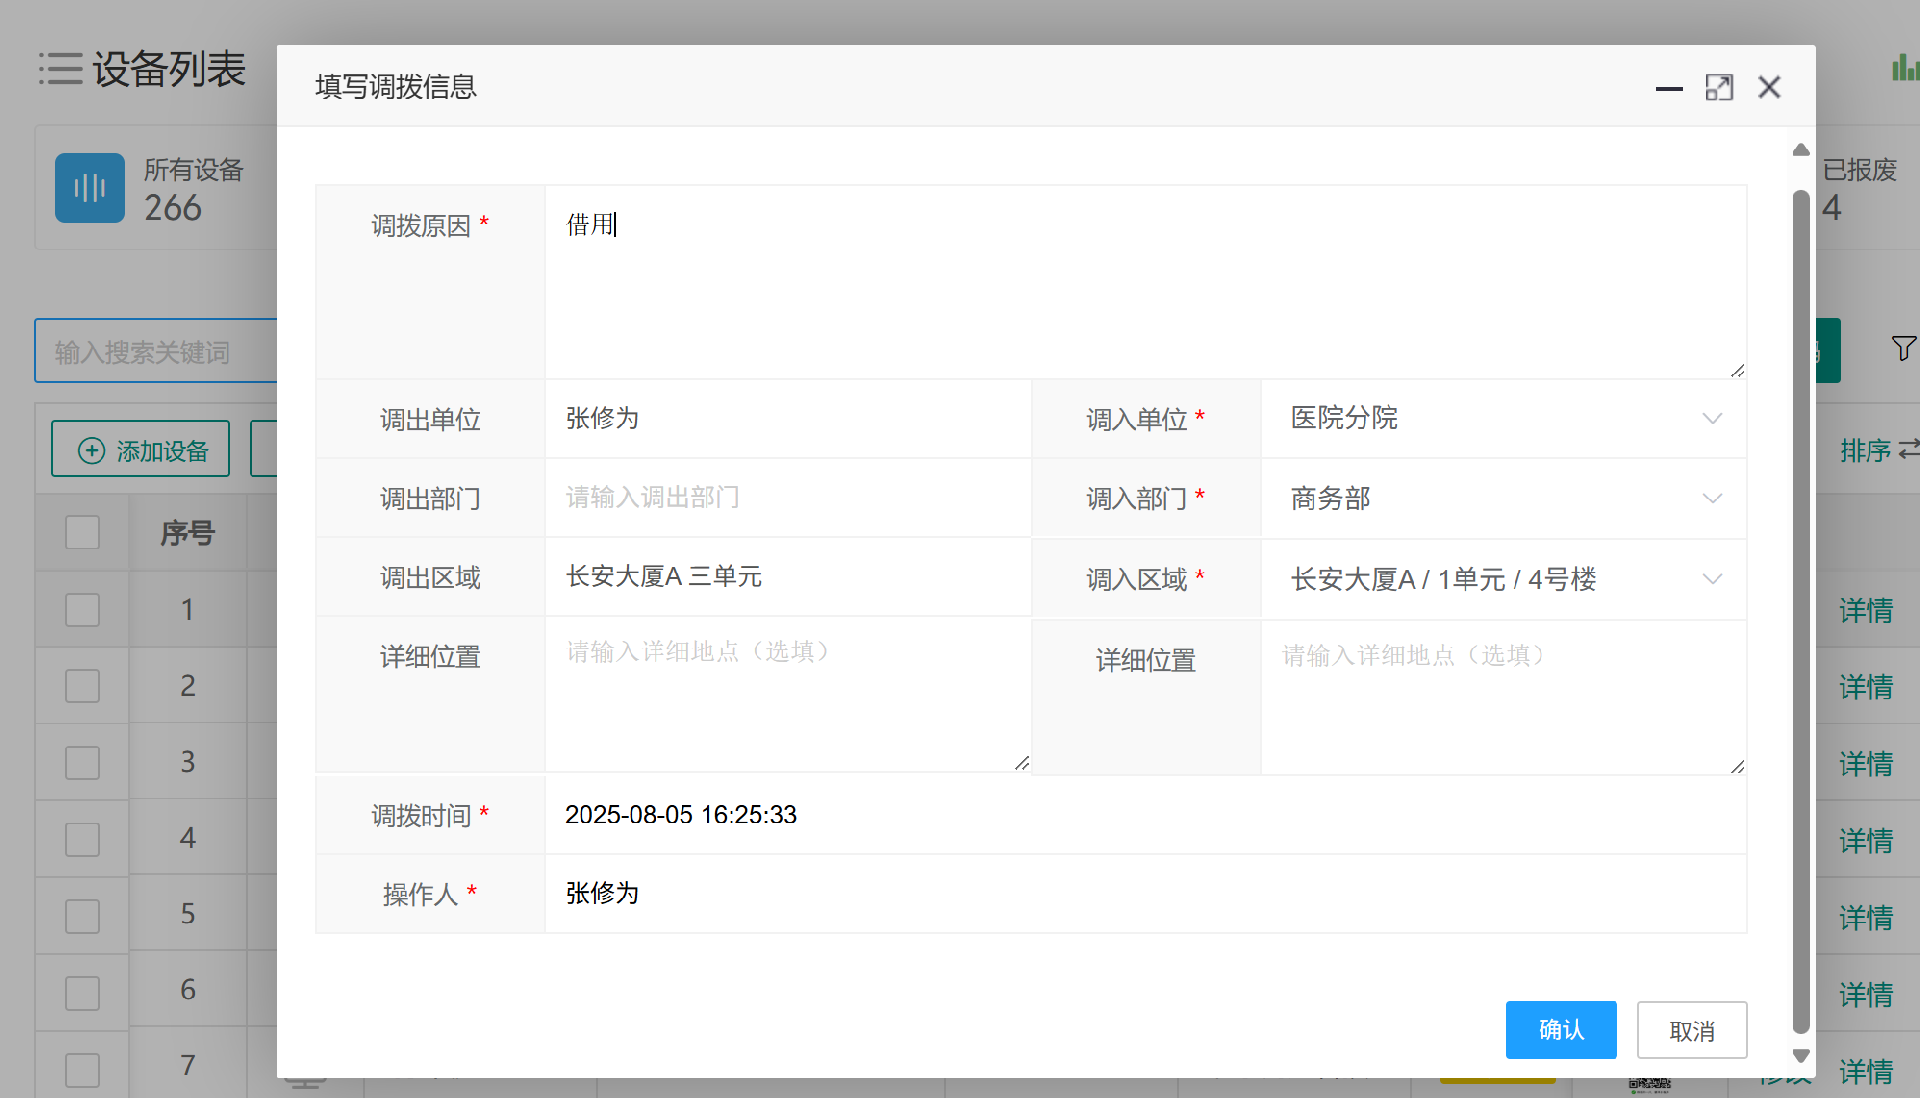Close the 填写调拨信息 dialog

coord(1769,88)
